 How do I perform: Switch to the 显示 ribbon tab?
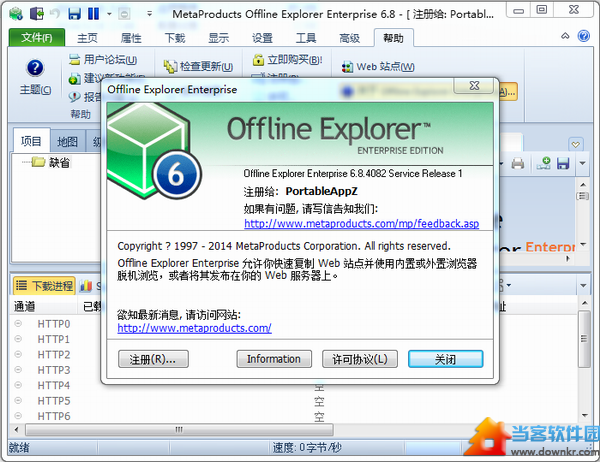218,38
